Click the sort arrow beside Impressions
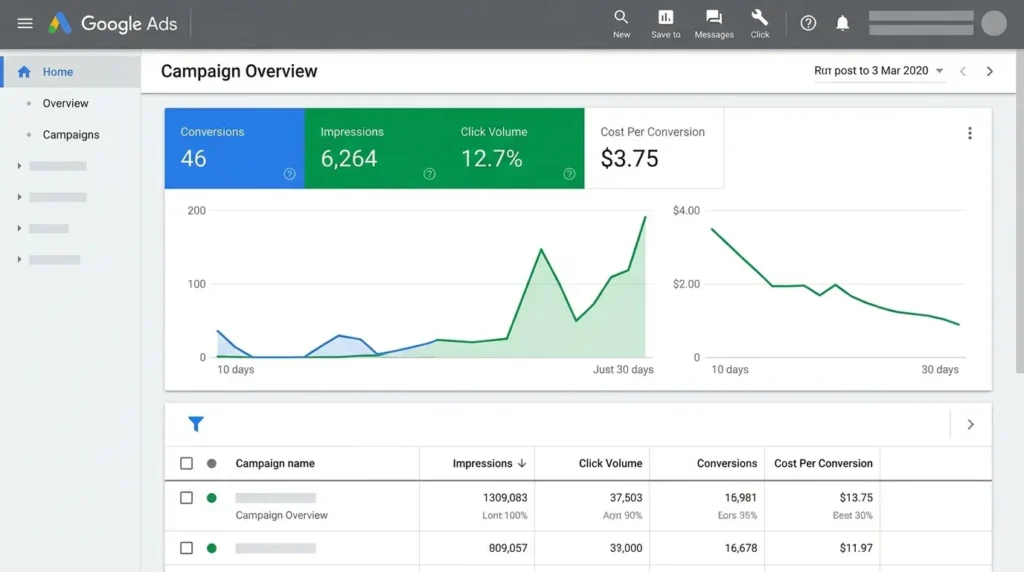Viewport: 1024px width, 572px height. coord(522,463)
